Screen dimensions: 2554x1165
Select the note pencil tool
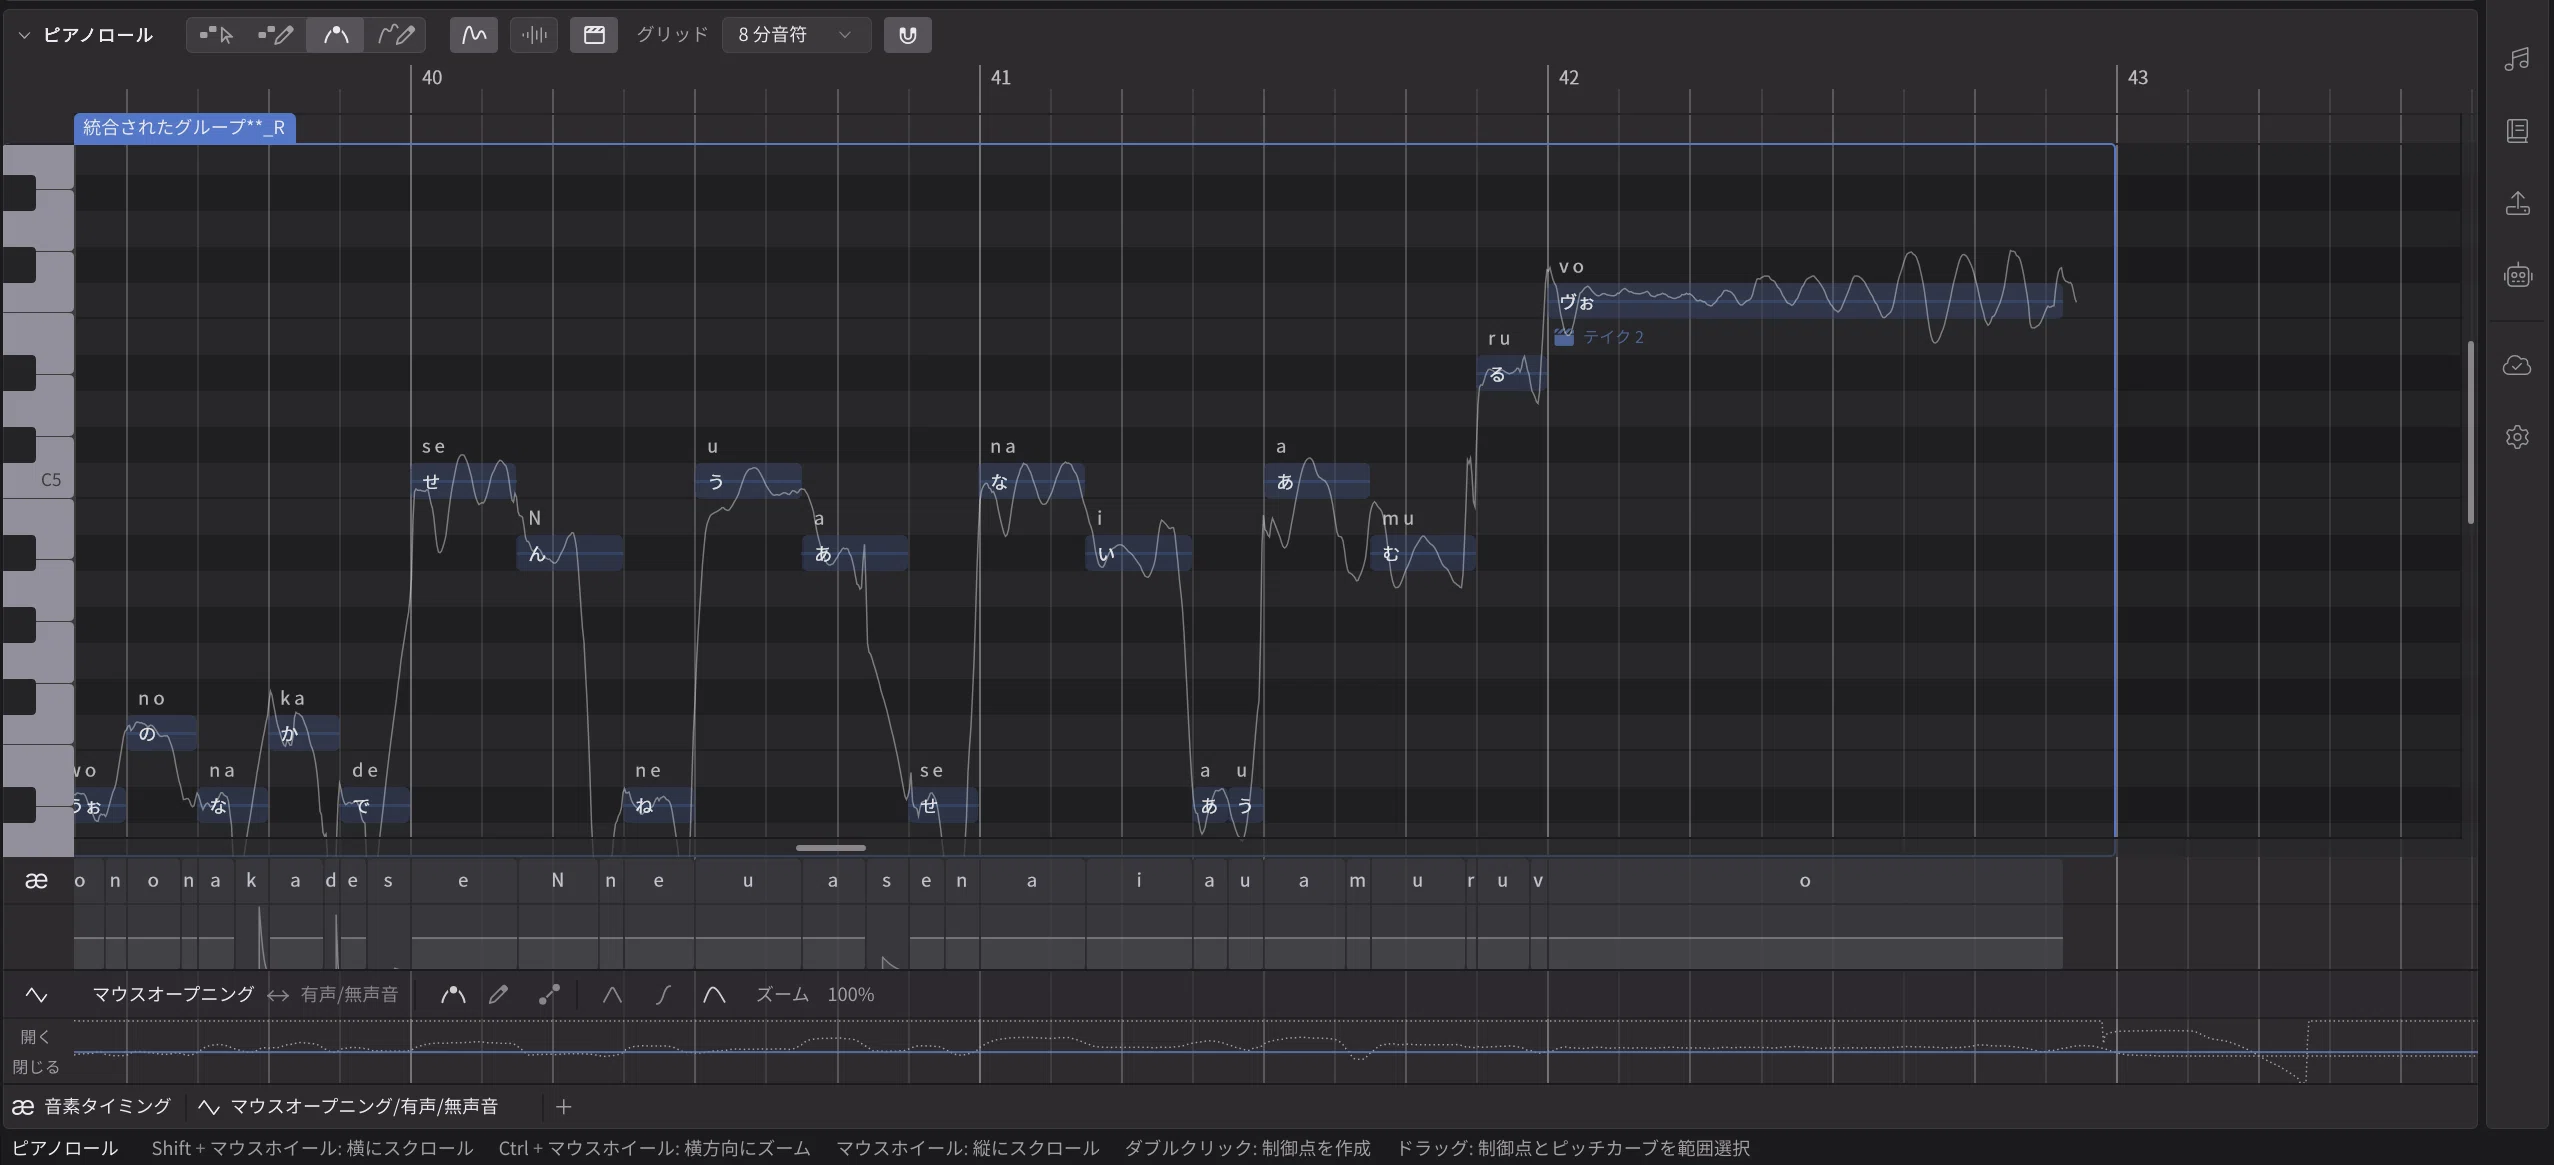(x=276, y=35)
